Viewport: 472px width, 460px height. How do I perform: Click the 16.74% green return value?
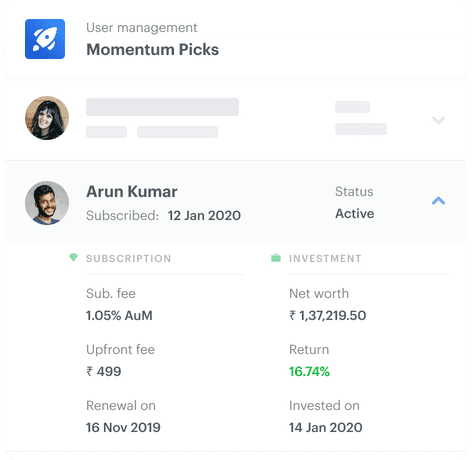[x=309, y=371]
